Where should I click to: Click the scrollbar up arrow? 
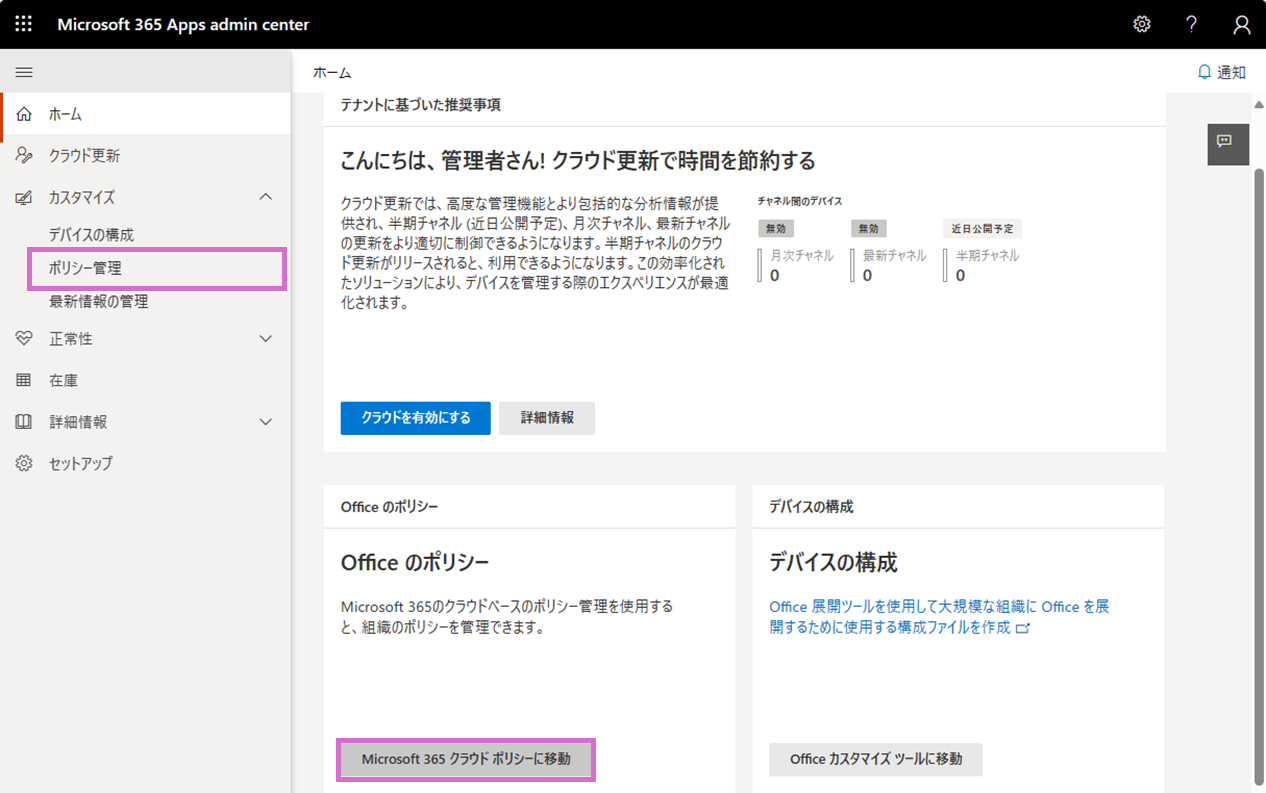pos(1258,105)
